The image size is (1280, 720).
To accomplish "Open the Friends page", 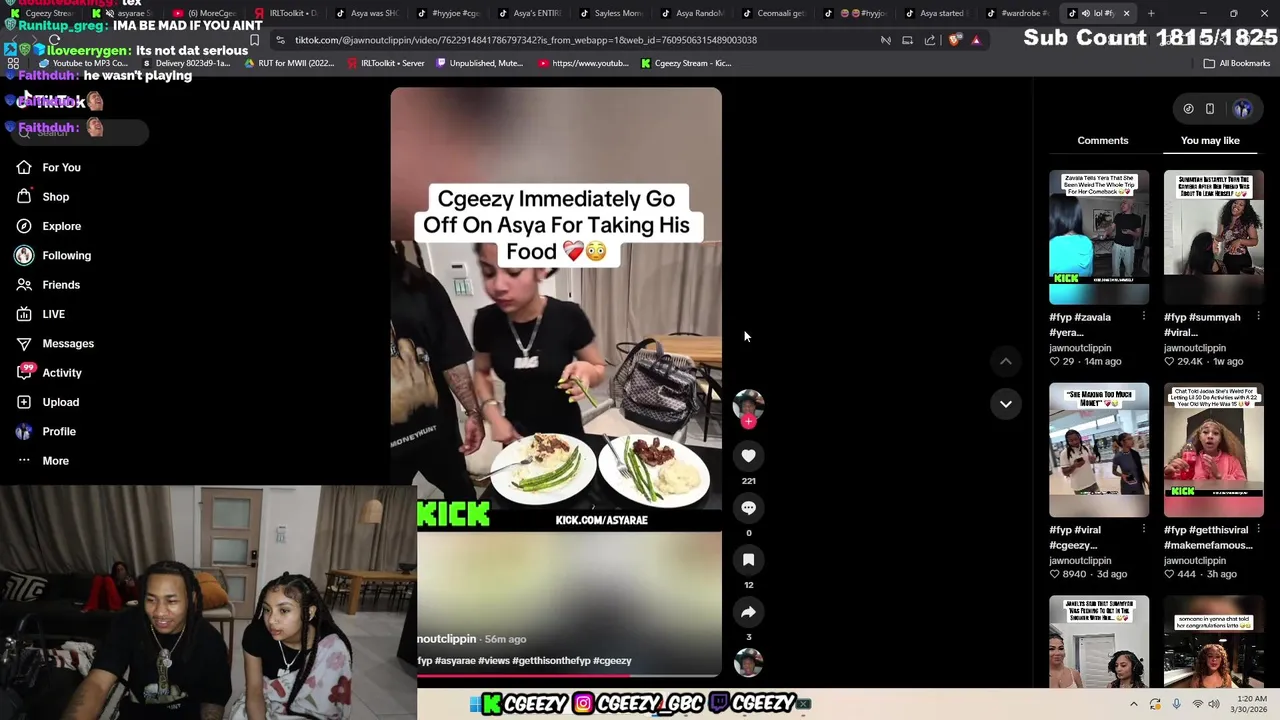I will click(x=48, y=285).
